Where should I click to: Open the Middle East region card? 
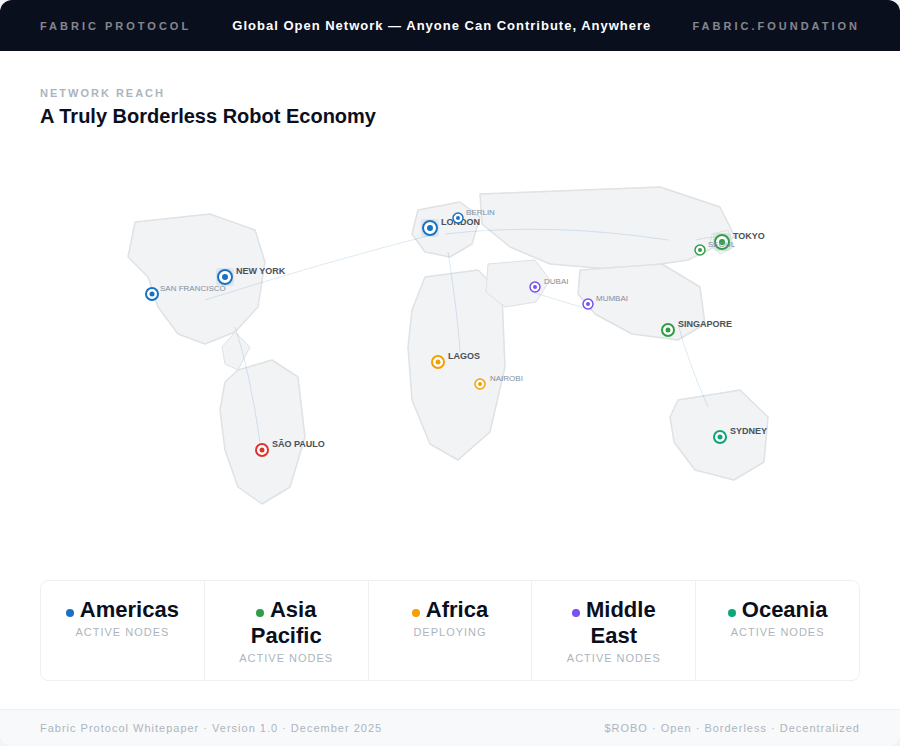click(x=614, y=630)
